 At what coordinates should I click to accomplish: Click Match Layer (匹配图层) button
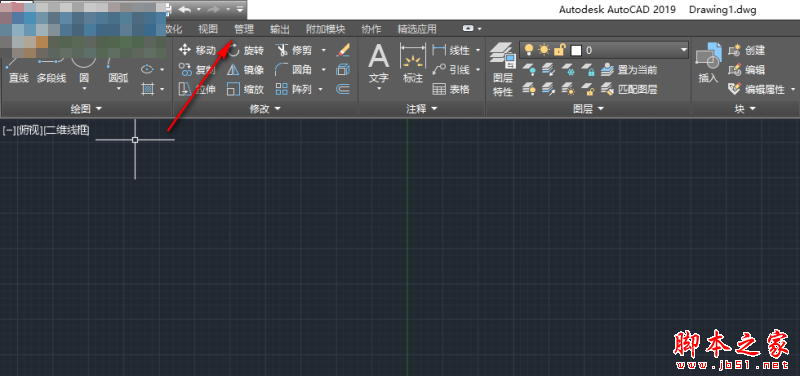point(629,89)
